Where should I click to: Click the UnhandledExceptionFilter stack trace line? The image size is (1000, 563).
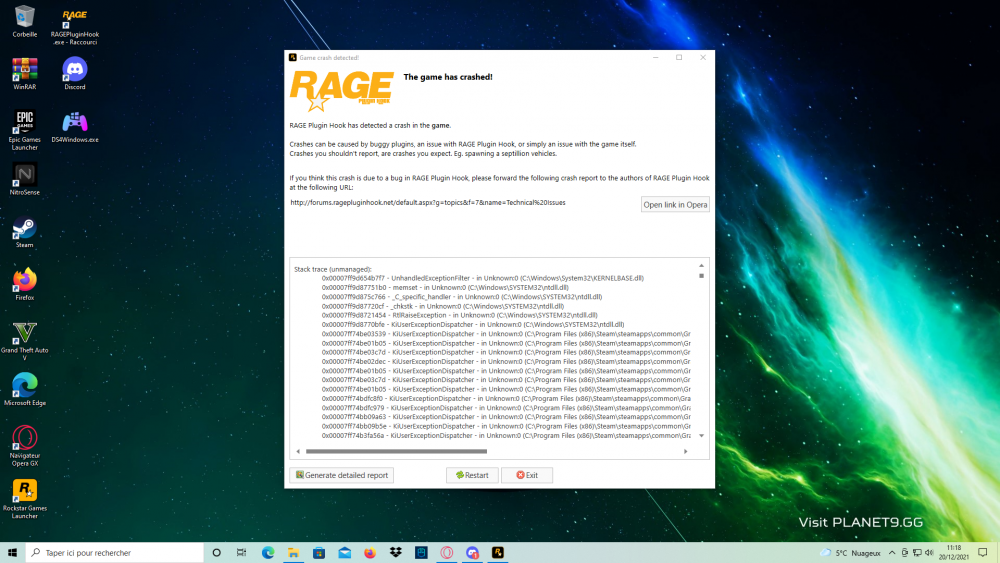(x=482, y=279)
